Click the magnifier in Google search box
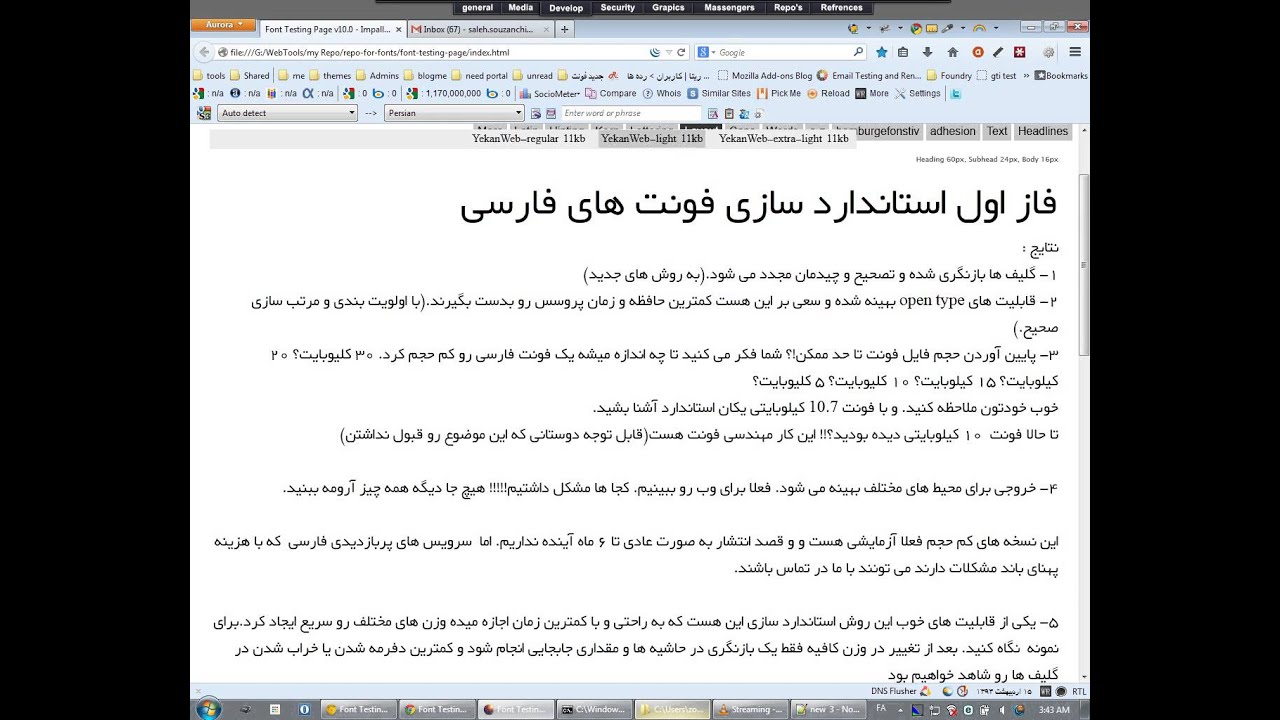 (858, 52)
